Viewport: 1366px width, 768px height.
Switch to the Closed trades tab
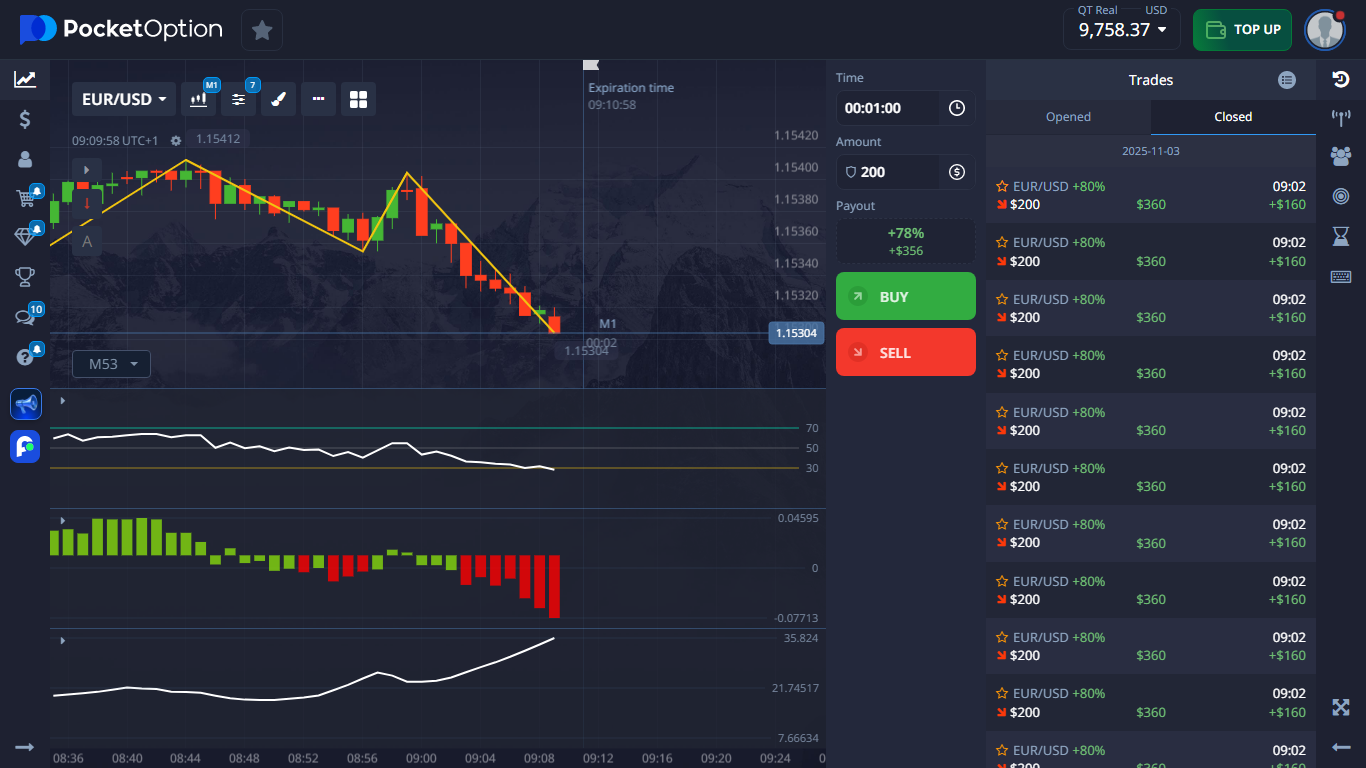(1233, 117)
